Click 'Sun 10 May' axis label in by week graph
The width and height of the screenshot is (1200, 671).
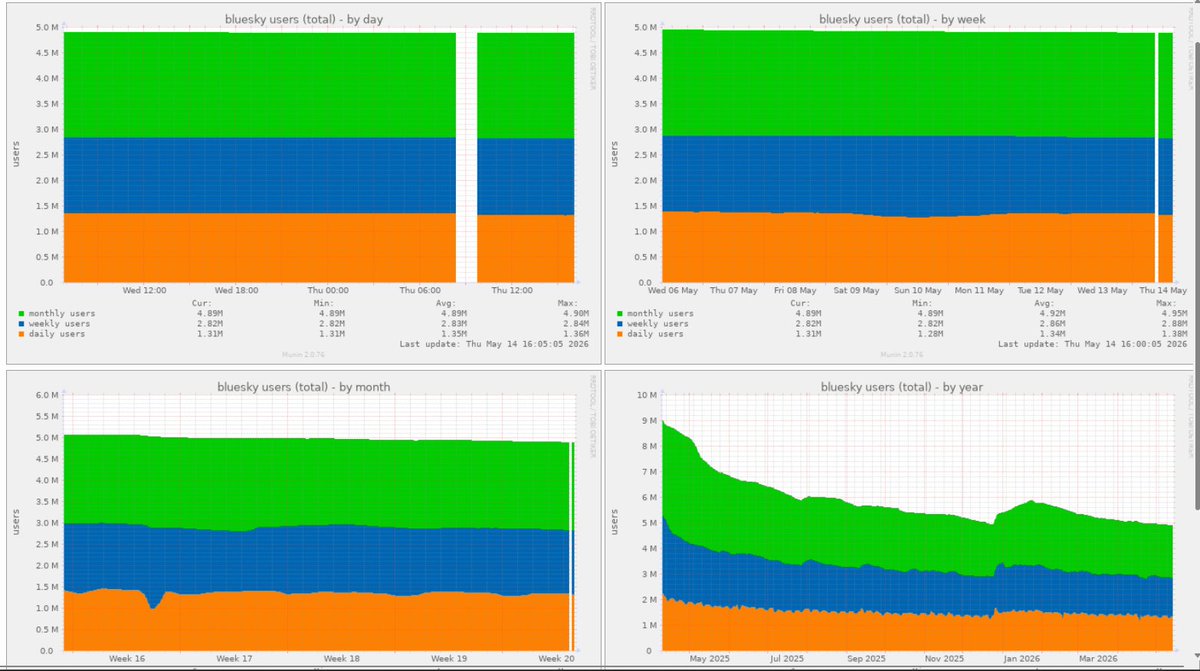click(x=918, y=291)
